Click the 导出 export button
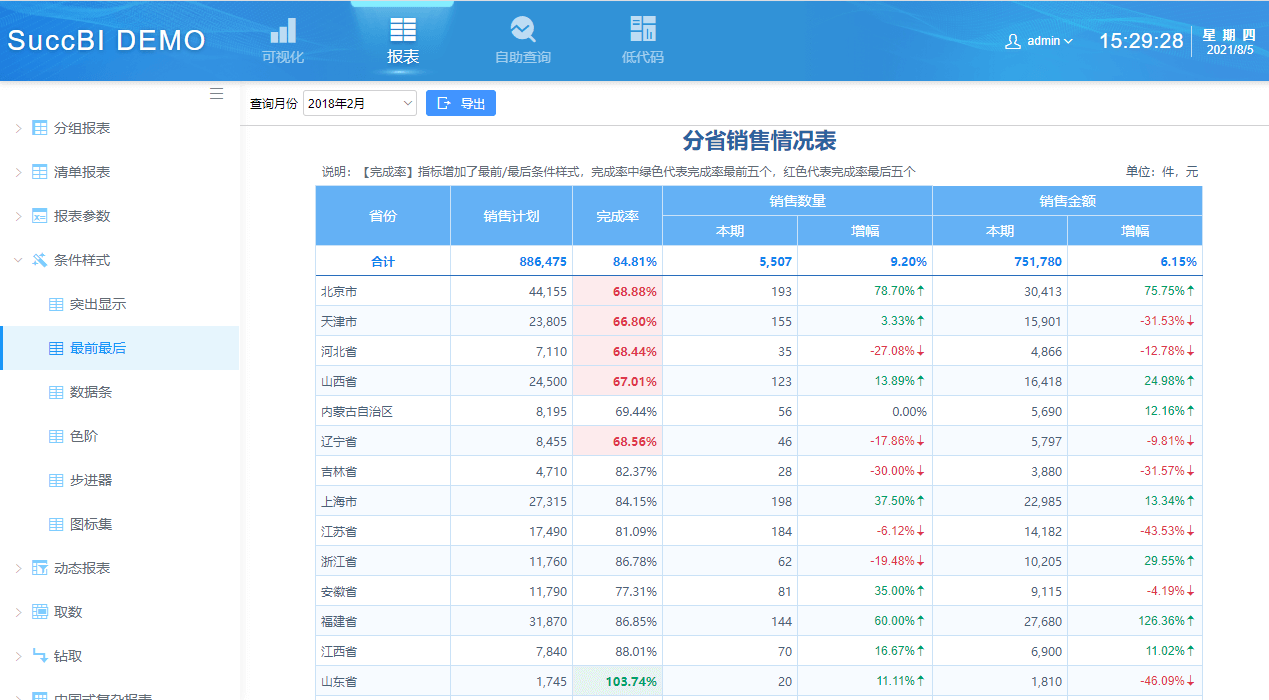This screenshot has width=1269, height=700. (x=460, y=102)
